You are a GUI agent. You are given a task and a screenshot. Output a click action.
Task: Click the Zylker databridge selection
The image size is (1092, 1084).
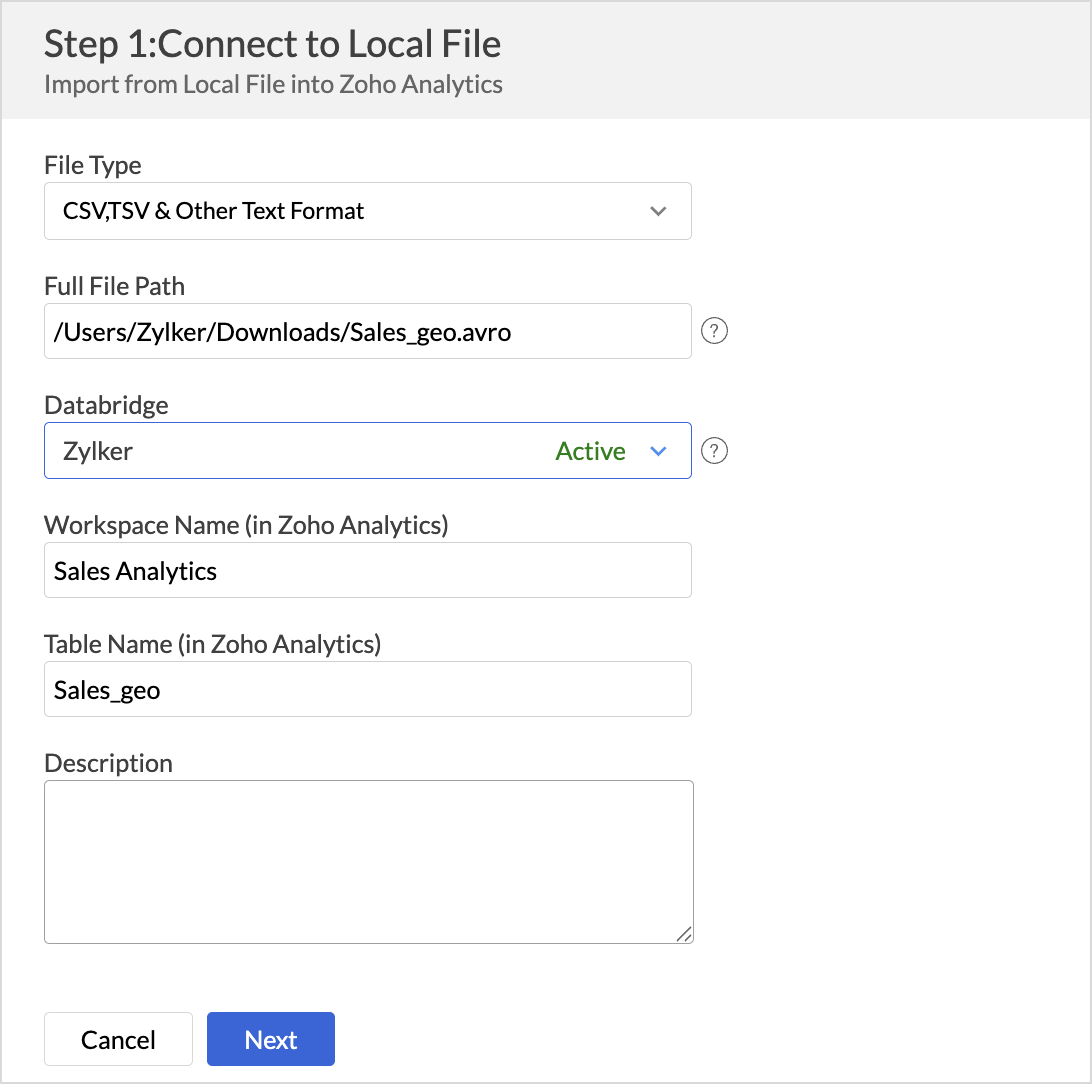click(98, 451)
